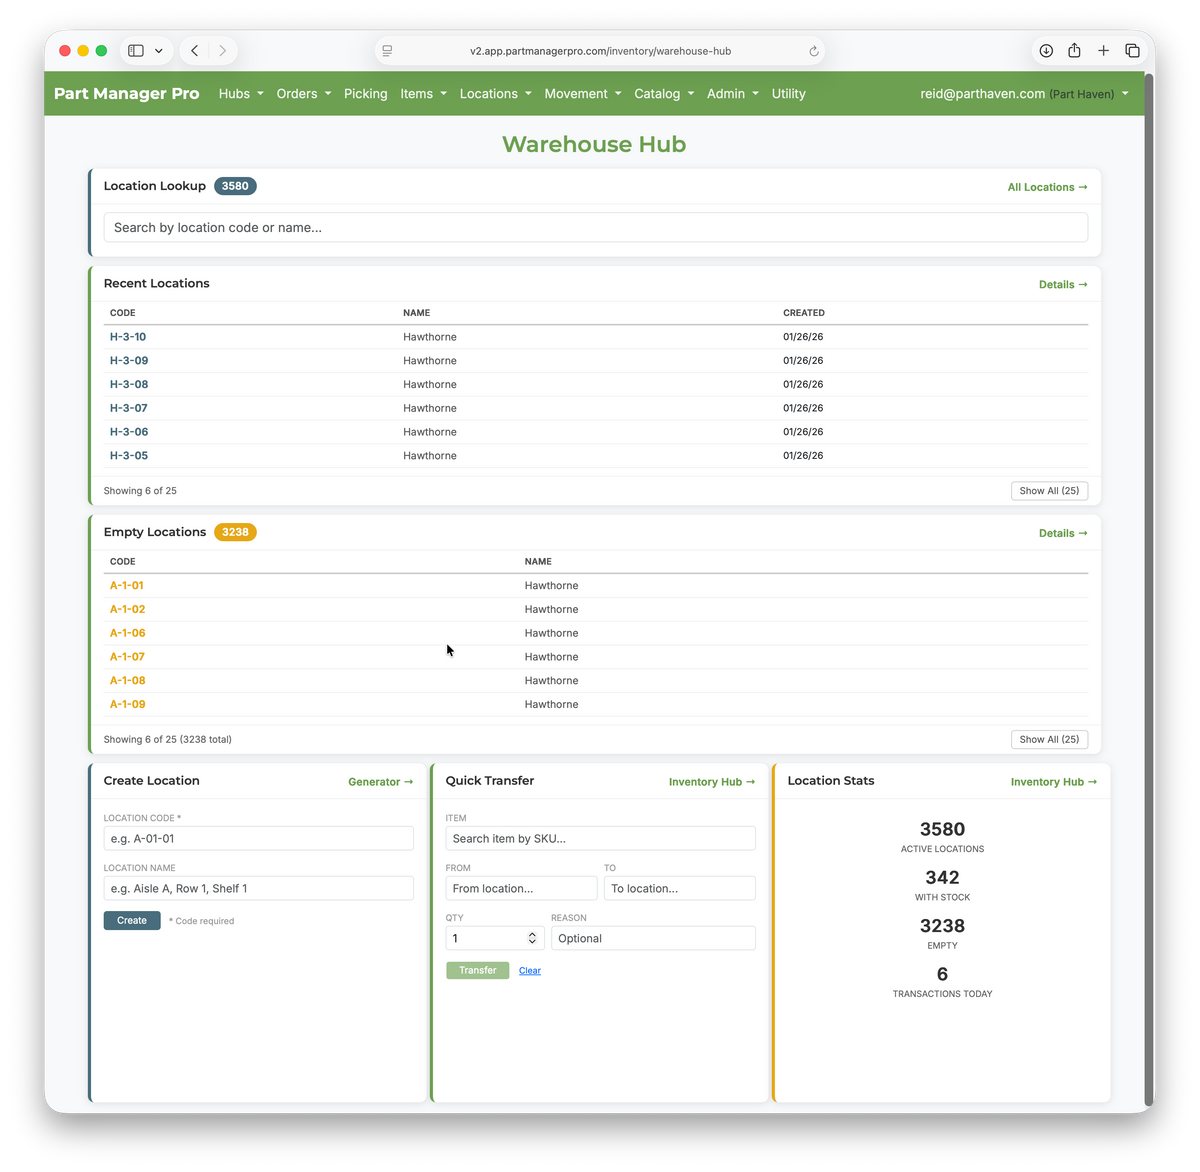Expand the Locations menu
1200x1172 pixels.
[496, 94]
